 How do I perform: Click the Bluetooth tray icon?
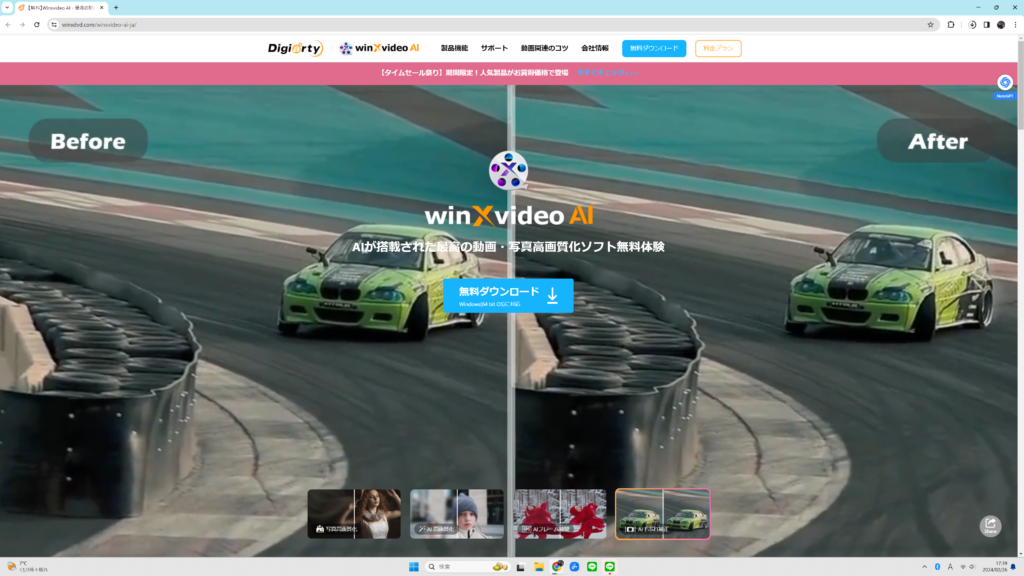(937, 567)
